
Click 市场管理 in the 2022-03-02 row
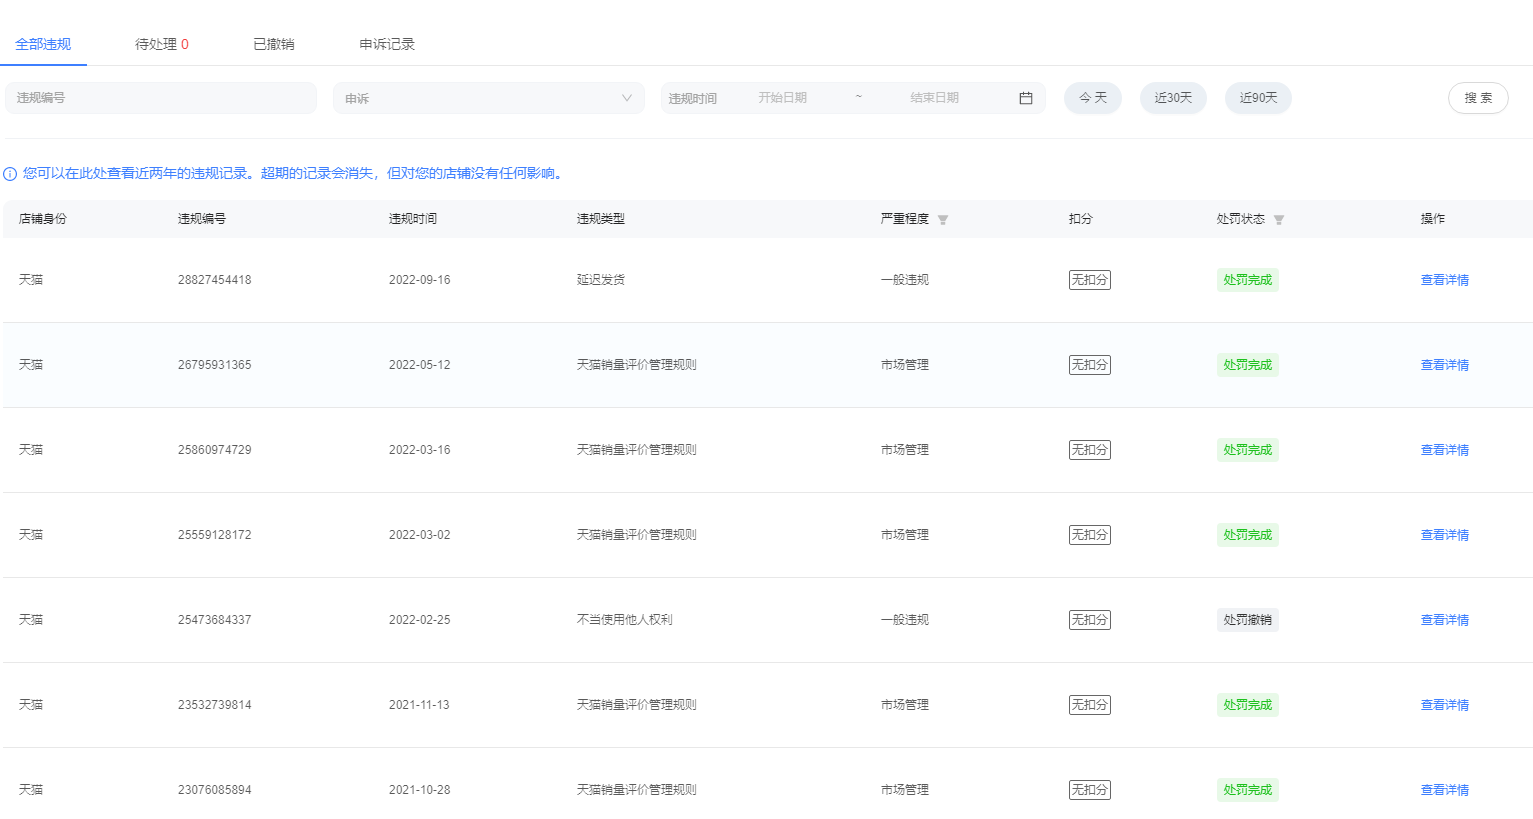click(905, 535)
